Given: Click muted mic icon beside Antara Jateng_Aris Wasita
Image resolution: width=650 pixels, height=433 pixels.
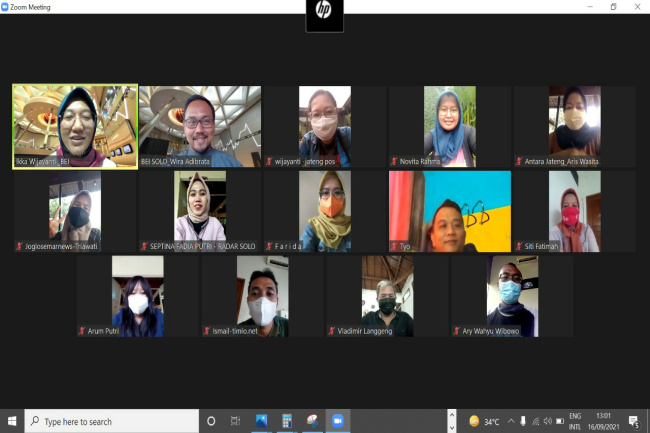Looking at the screenshot, I should [x=519, y=161].
